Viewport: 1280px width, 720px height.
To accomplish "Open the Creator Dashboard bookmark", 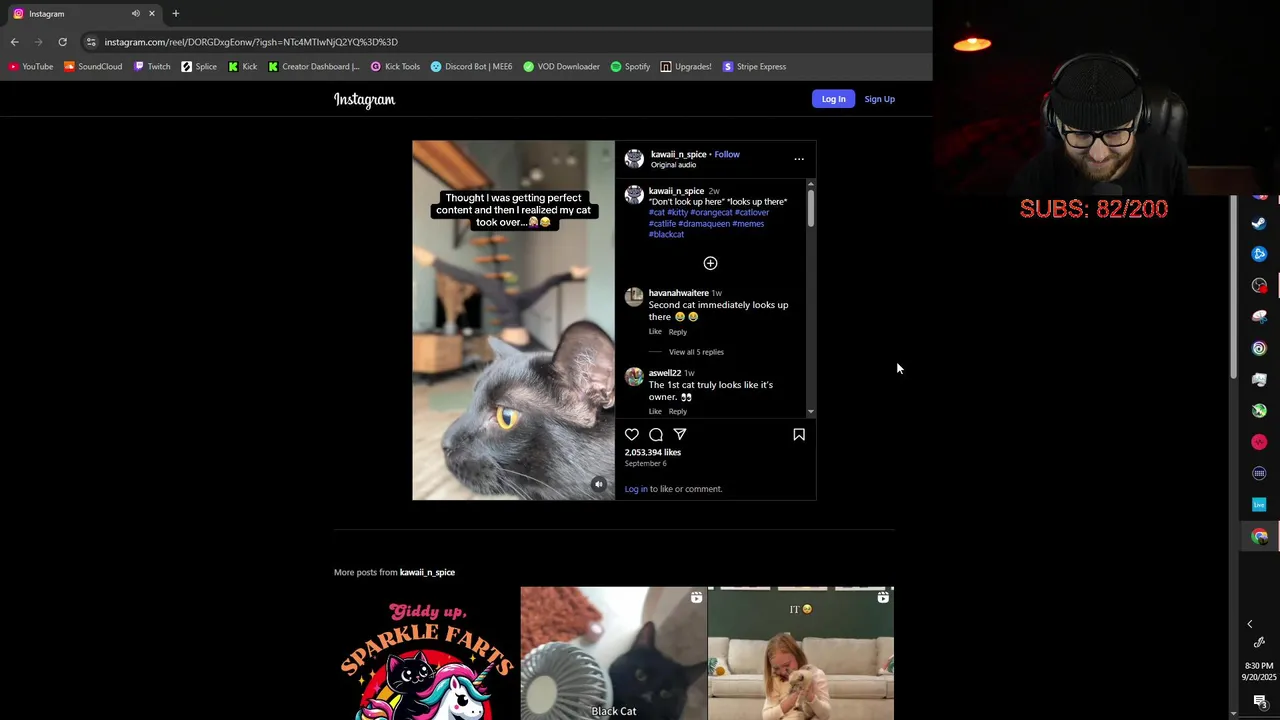I will (x=314, y=67).
